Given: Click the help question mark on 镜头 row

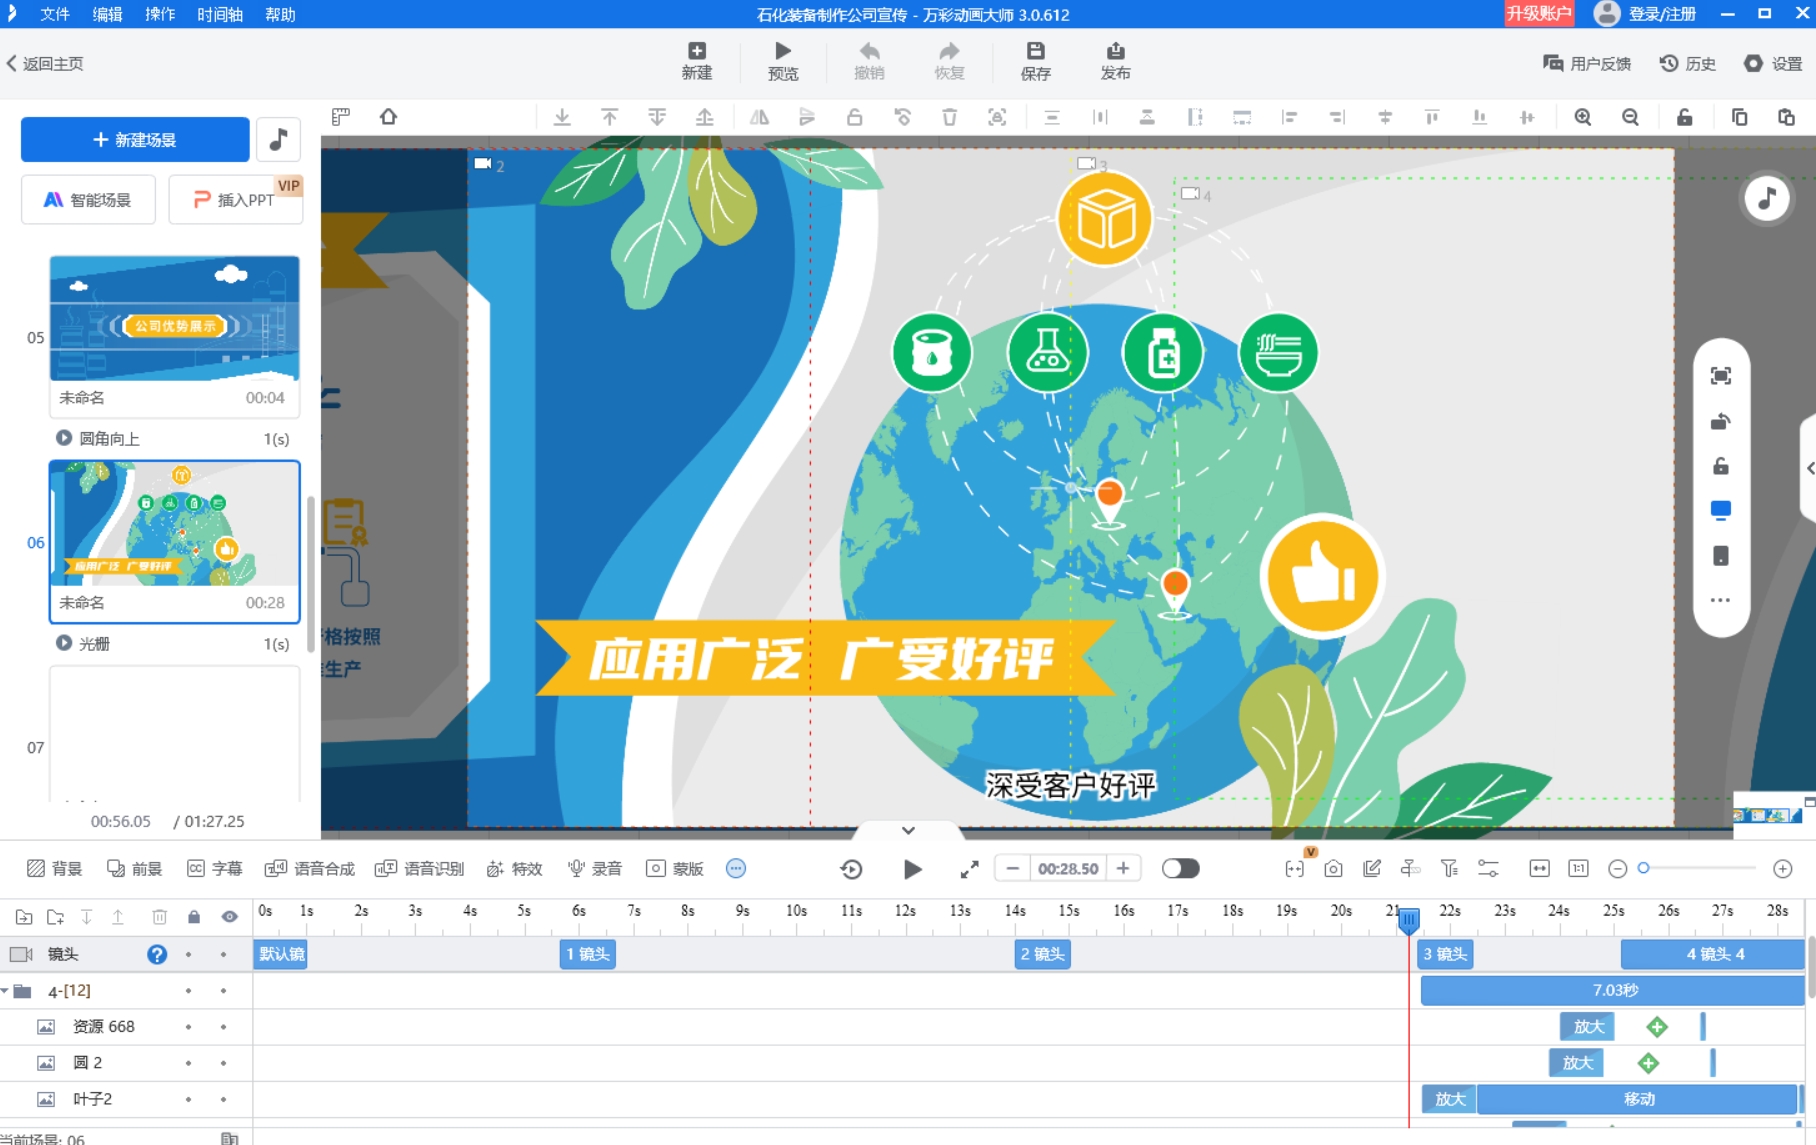Looking at the screenshot, I should (157, 954).
